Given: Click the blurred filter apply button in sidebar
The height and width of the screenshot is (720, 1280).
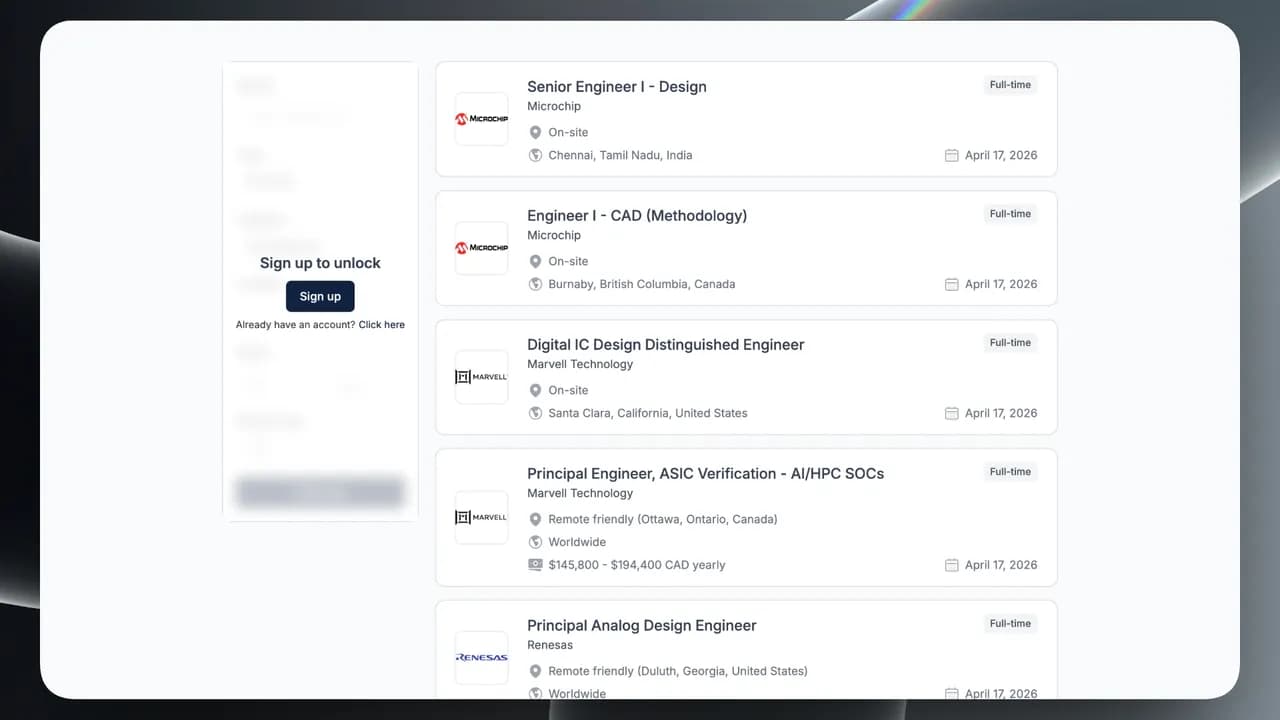Looking at the screenshot, I should point(320,491).
